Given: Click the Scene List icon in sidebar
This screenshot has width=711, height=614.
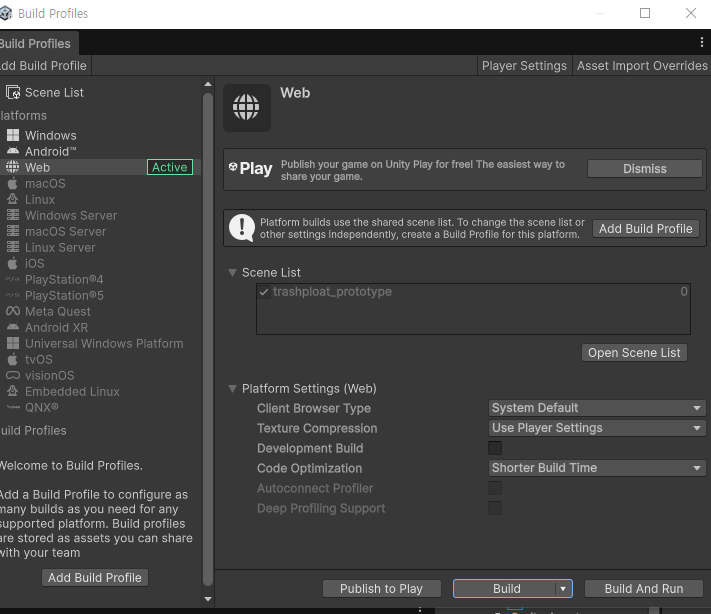Looking at the screenshot, I should (x=13, y=93).
